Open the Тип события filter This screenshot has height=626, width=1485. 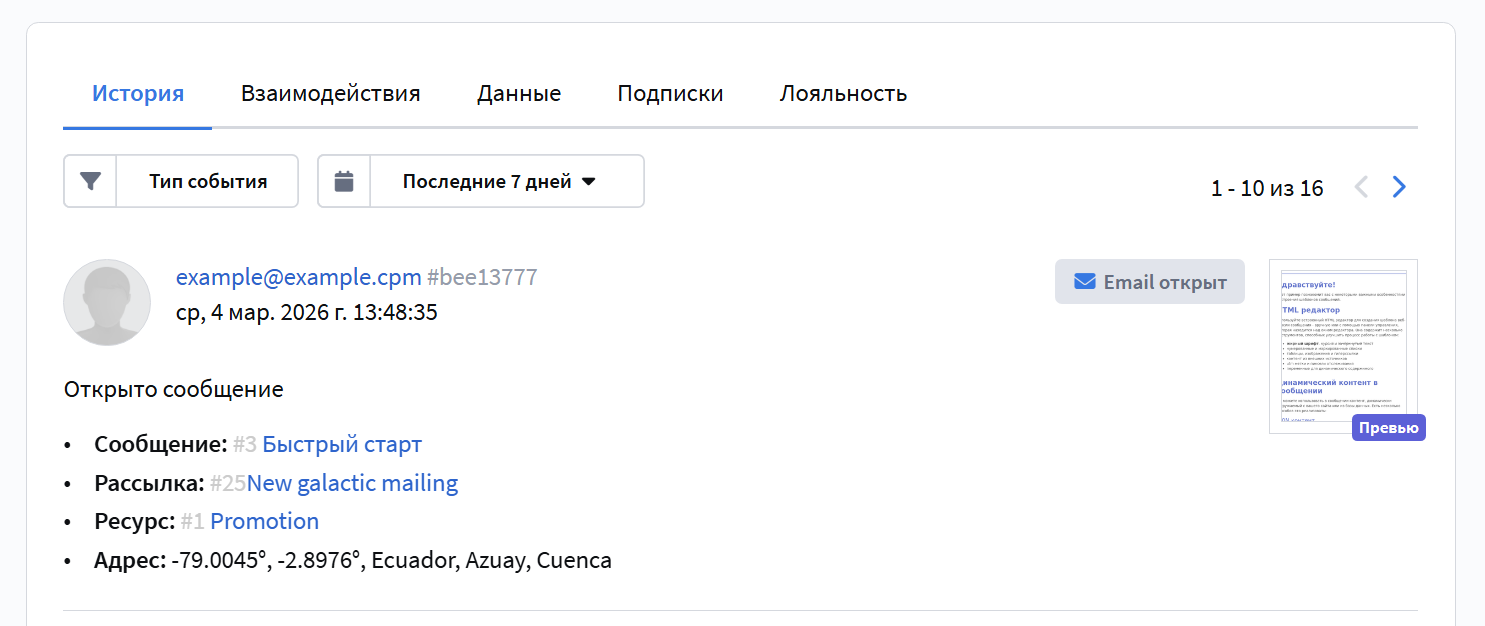point(208,181)
